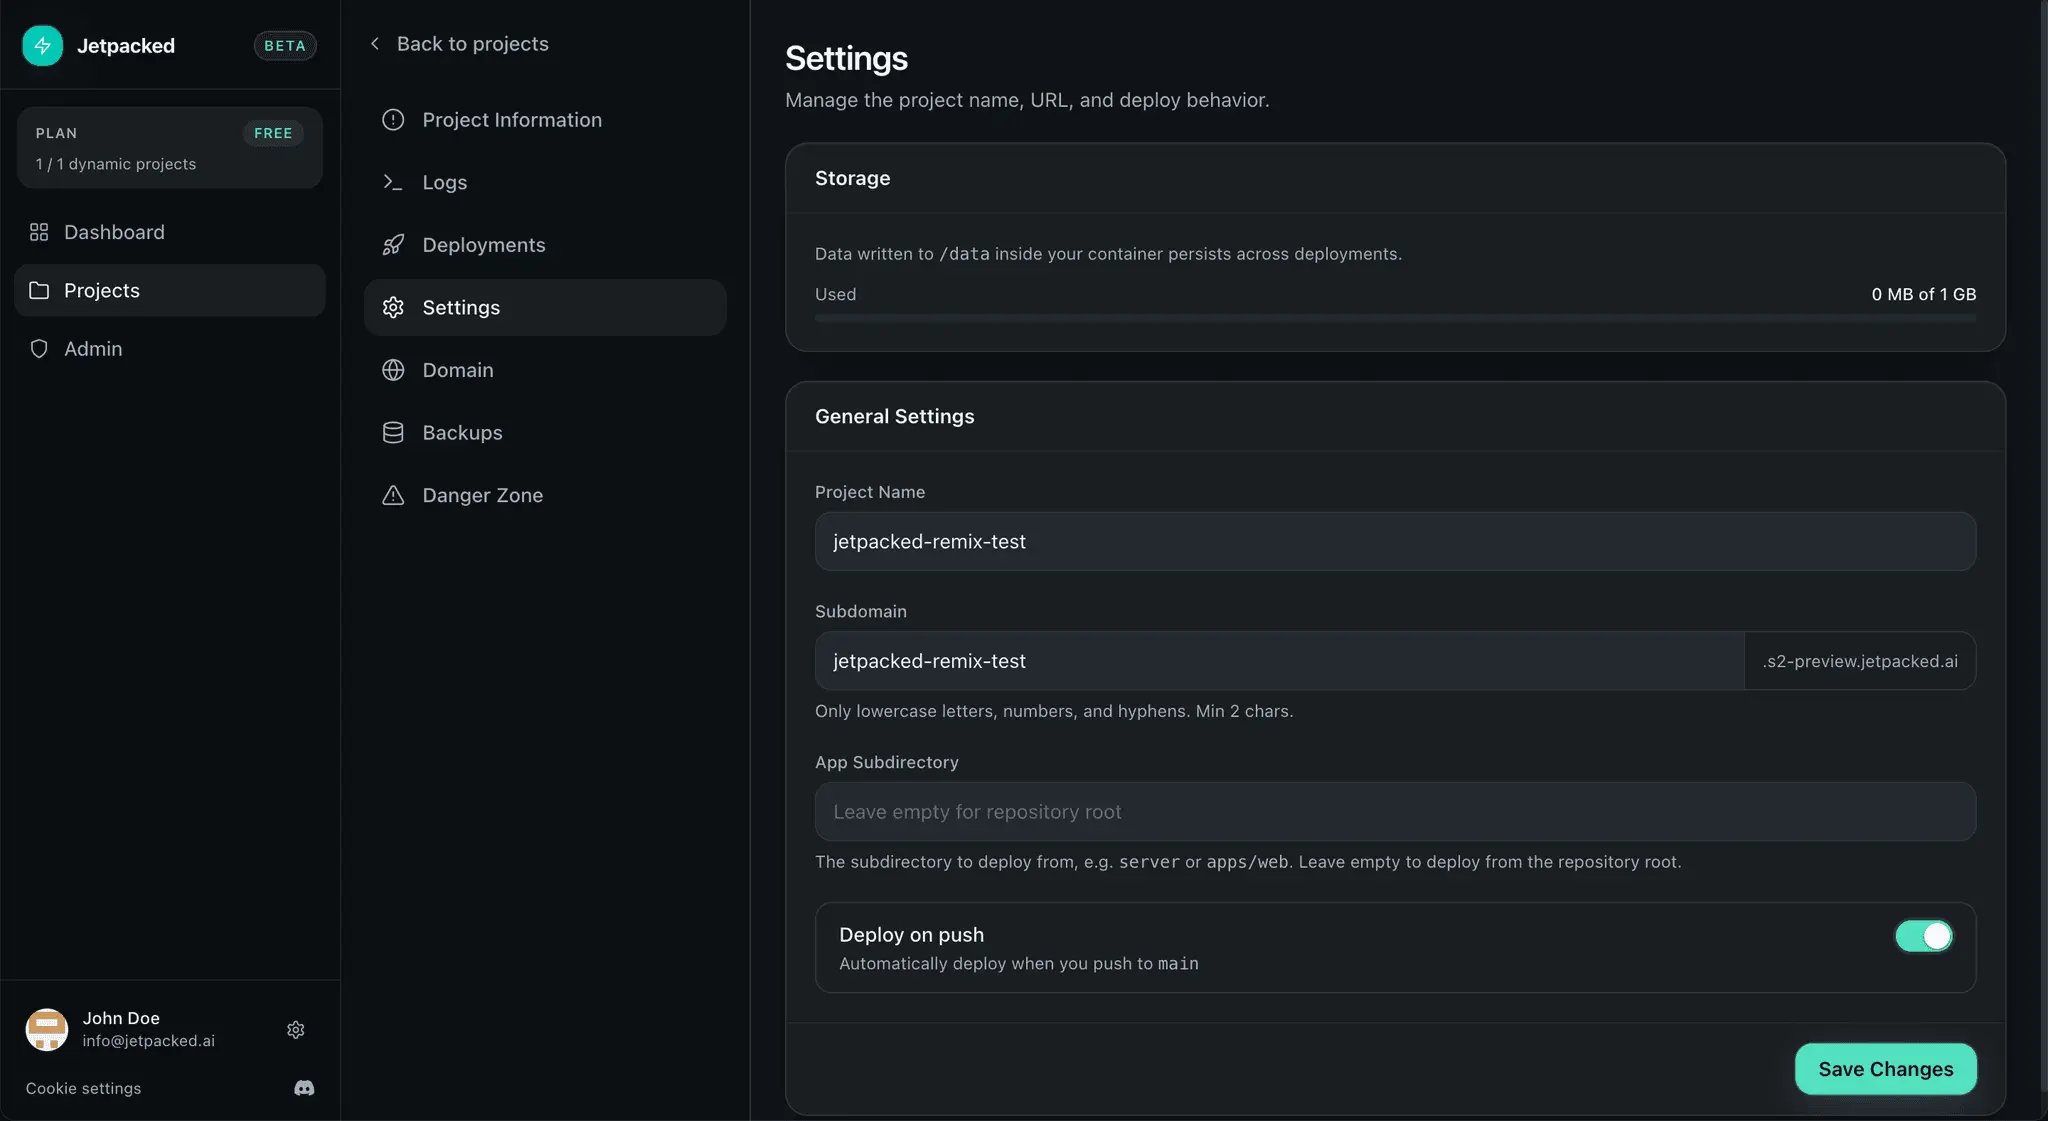This screenshot has width=2048, height=1121.
Task: Click the Backups database icon
Action: coord(393,432)
